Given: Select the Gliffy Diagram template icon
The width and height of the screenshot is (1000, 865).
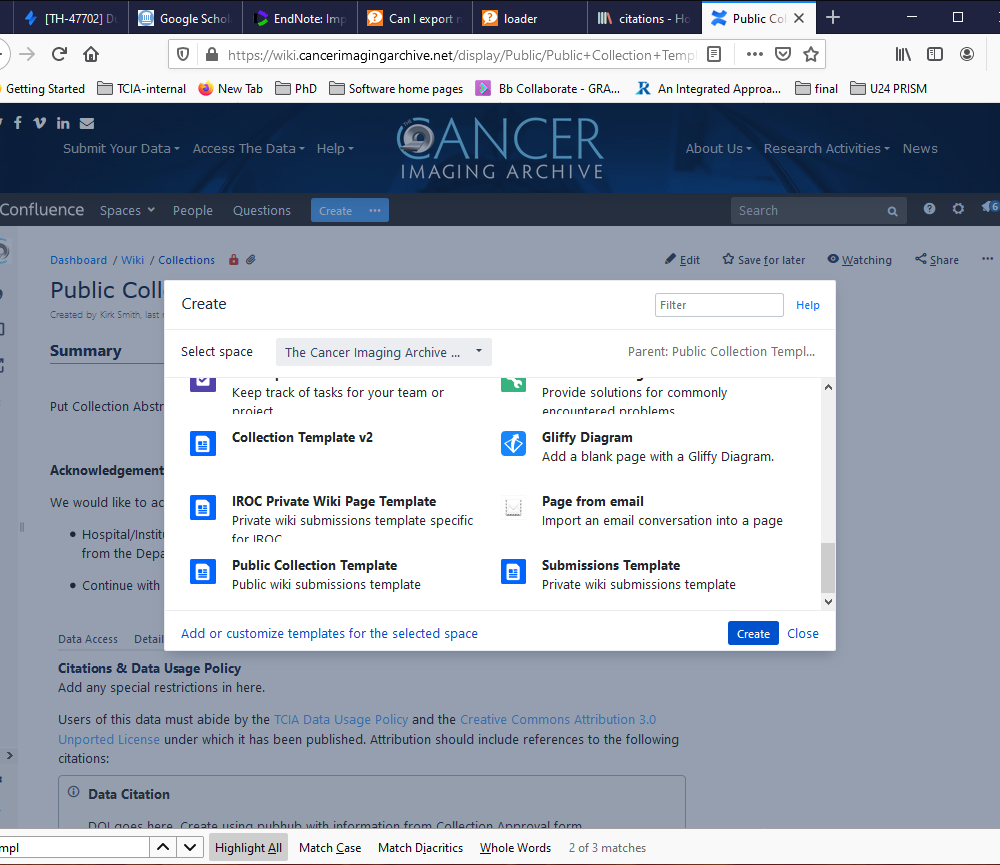Looking at the screenshot, I should tap(513, 443).
